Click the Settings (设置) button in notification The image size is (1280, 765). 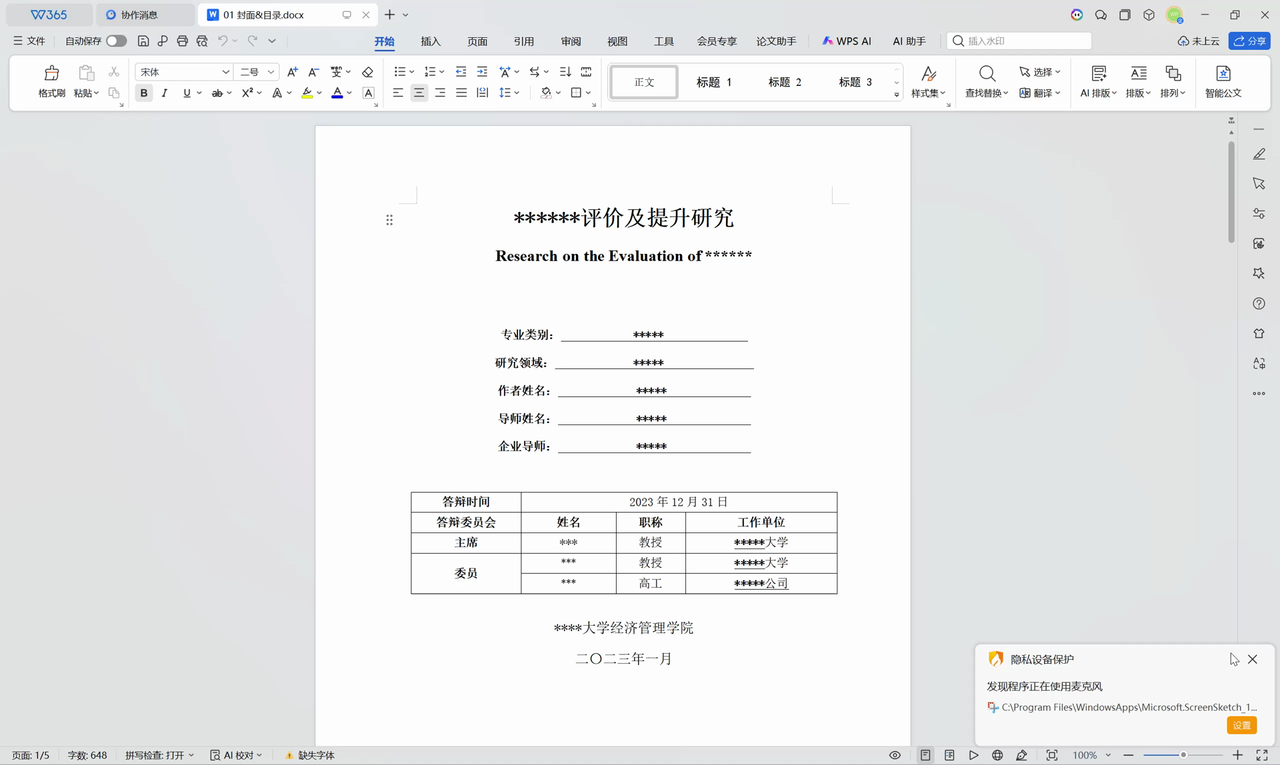pyautogui.click(x=1241, y=725)
